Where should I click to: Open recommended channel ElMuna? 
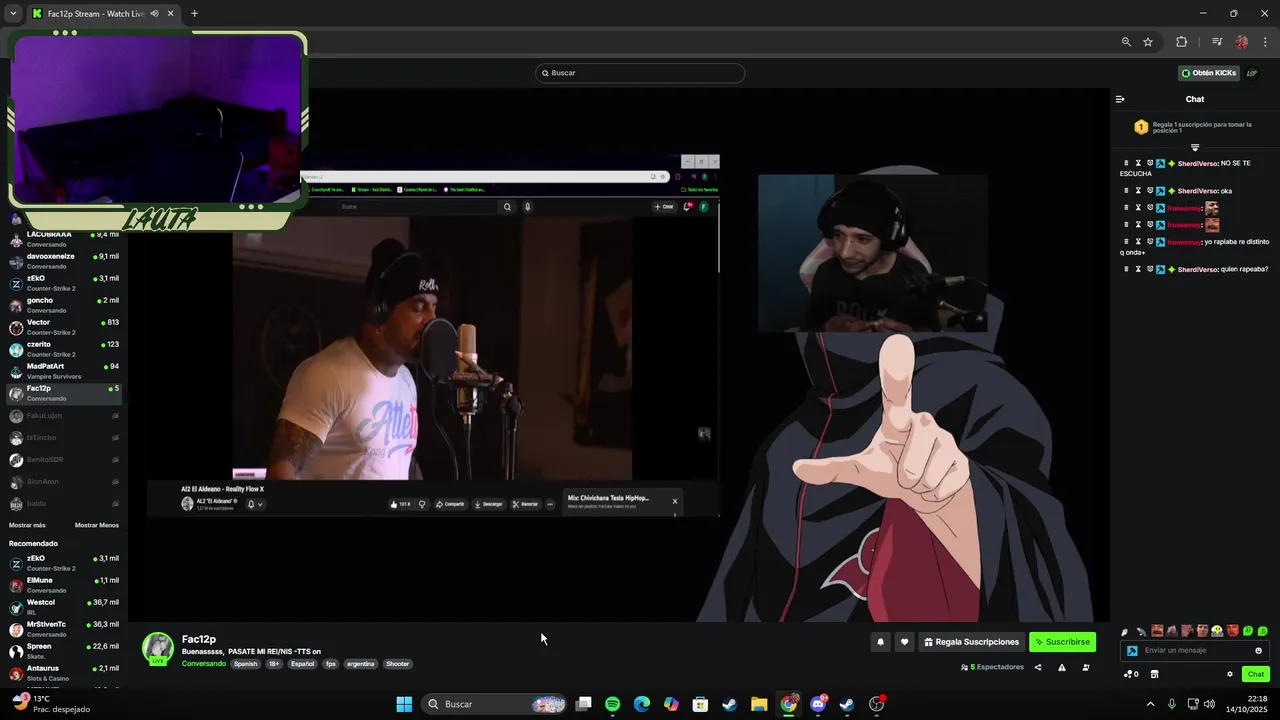[64, 585]
